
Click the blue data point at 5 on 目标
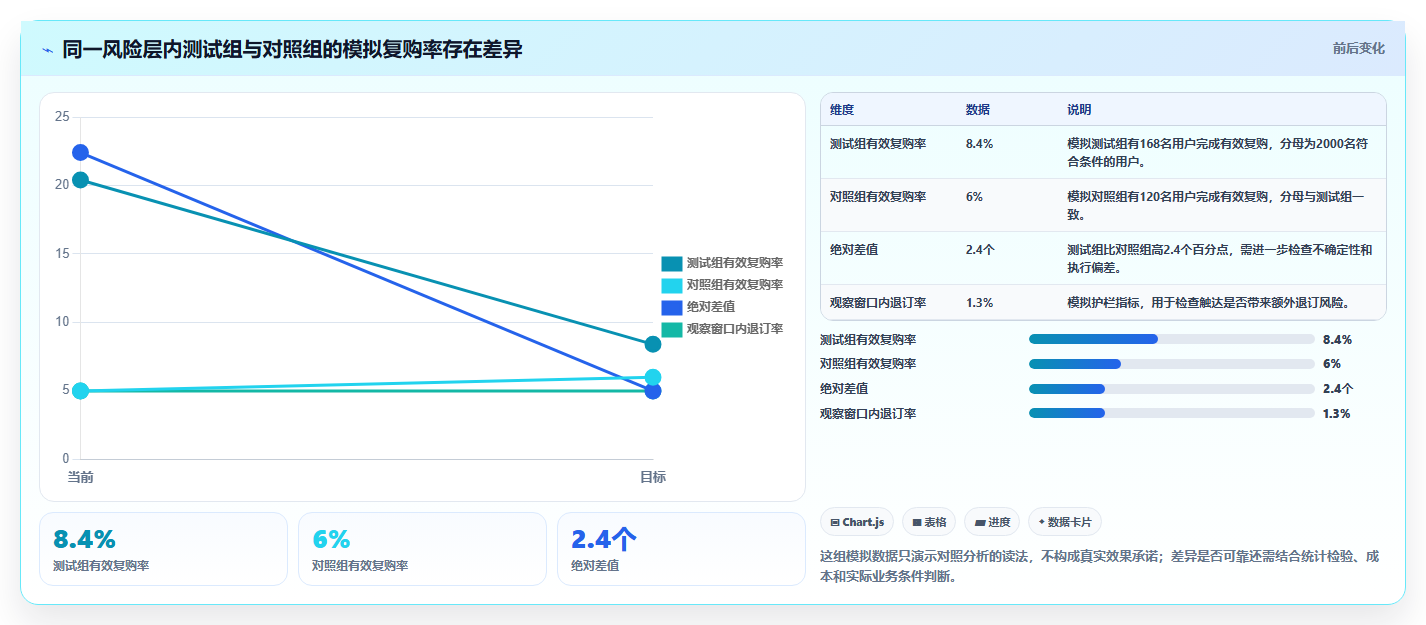[653, 391]
